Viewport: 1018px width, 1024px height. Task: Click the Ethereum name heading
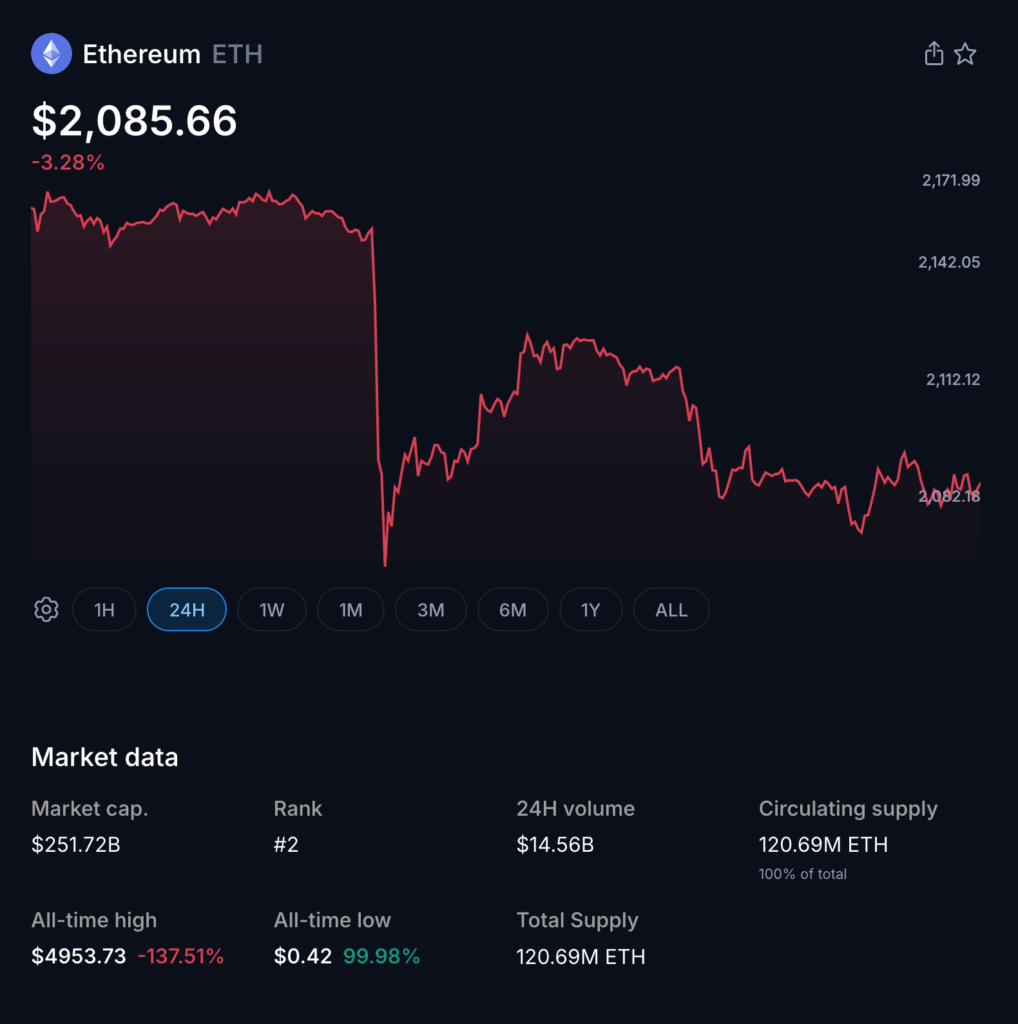point(146,53)
